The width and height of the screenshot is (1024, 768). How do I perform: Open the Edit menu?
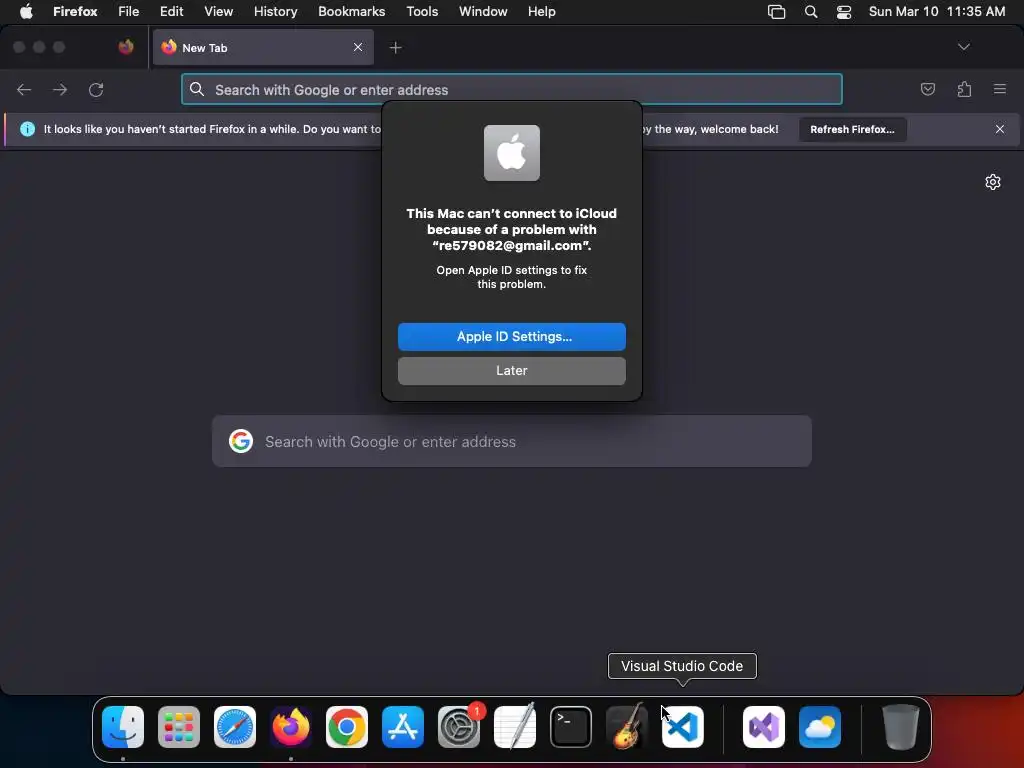[x=172, y=12]
